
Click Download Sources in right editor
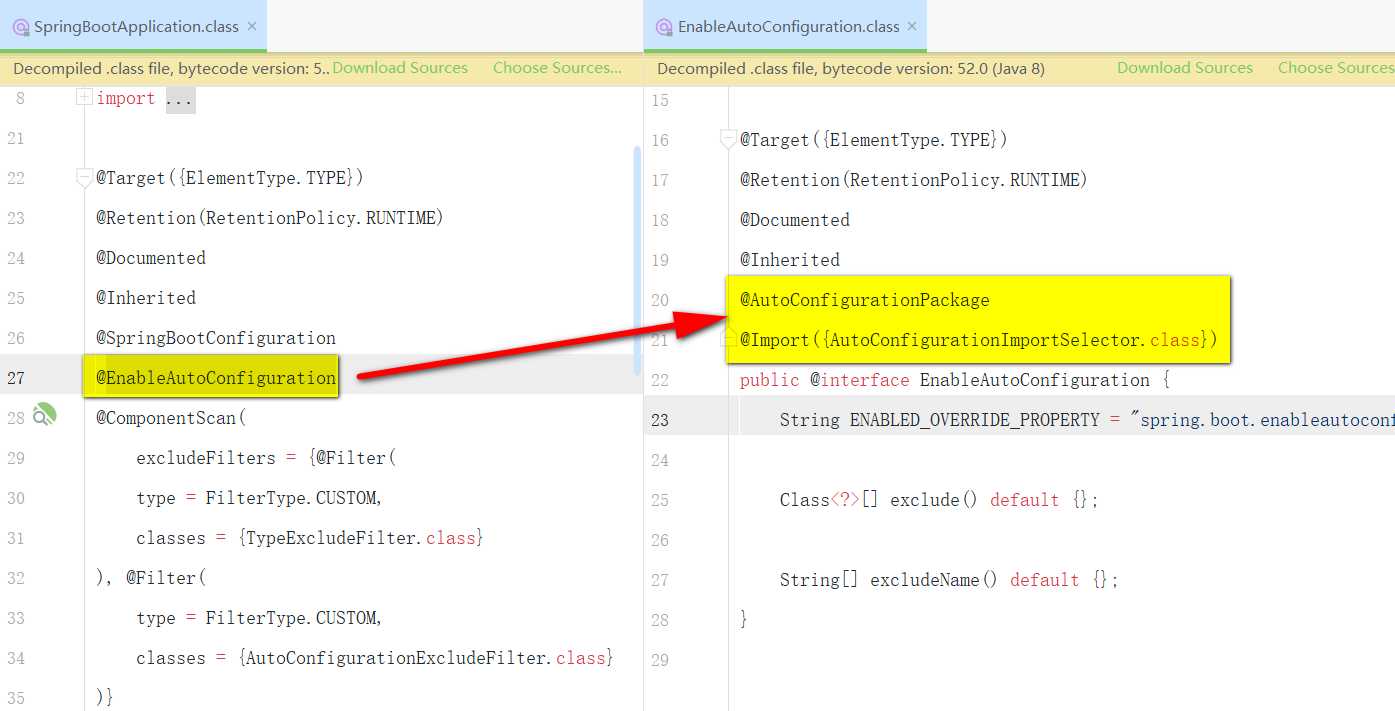pos(1185,68)
